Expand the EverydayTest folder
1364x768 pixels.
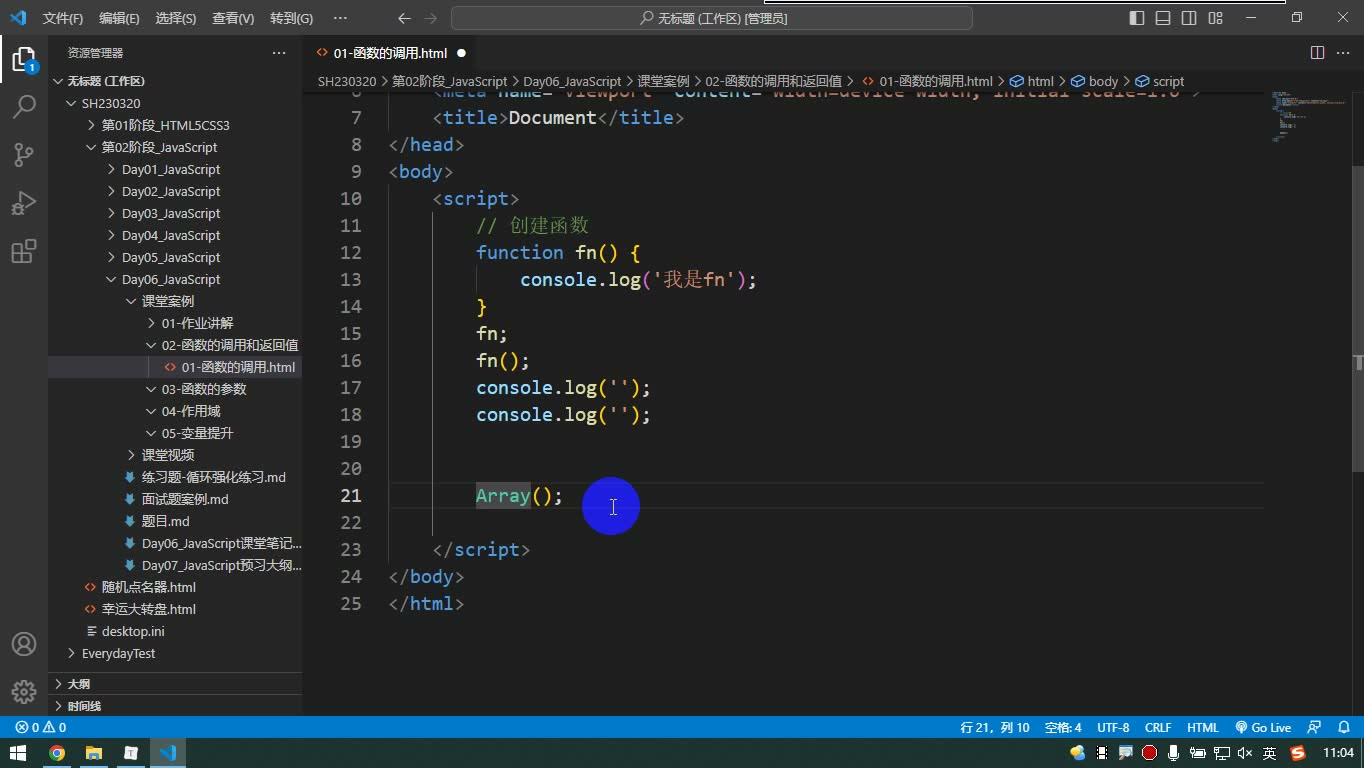118,653
